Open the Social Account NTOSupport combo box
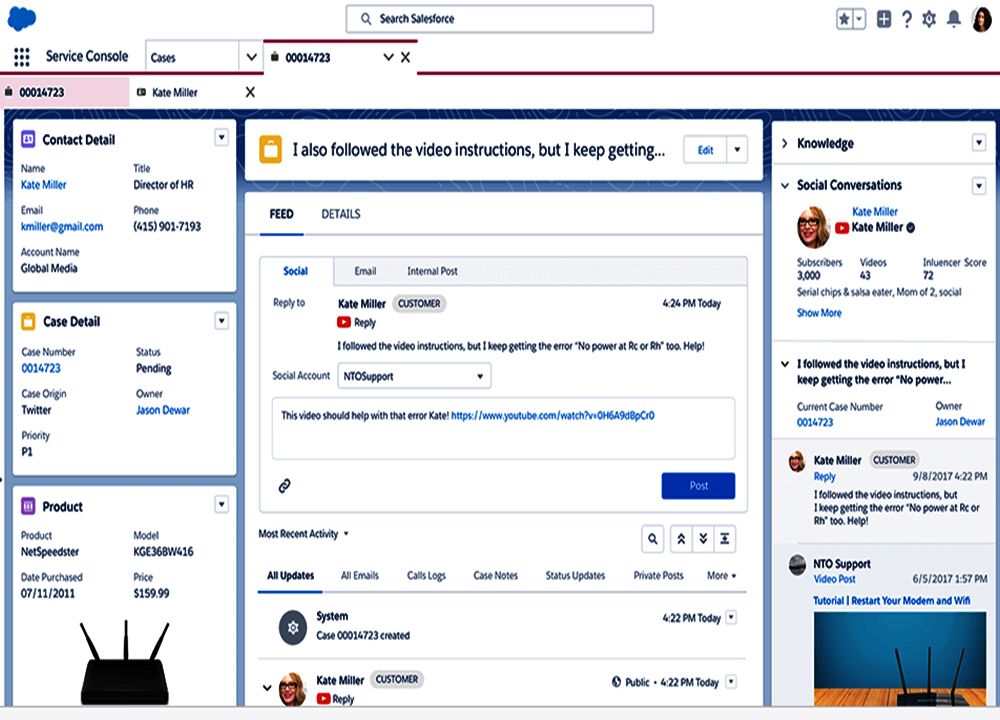Viewport: 1000px width, 720px height. (x=413, y=376)
